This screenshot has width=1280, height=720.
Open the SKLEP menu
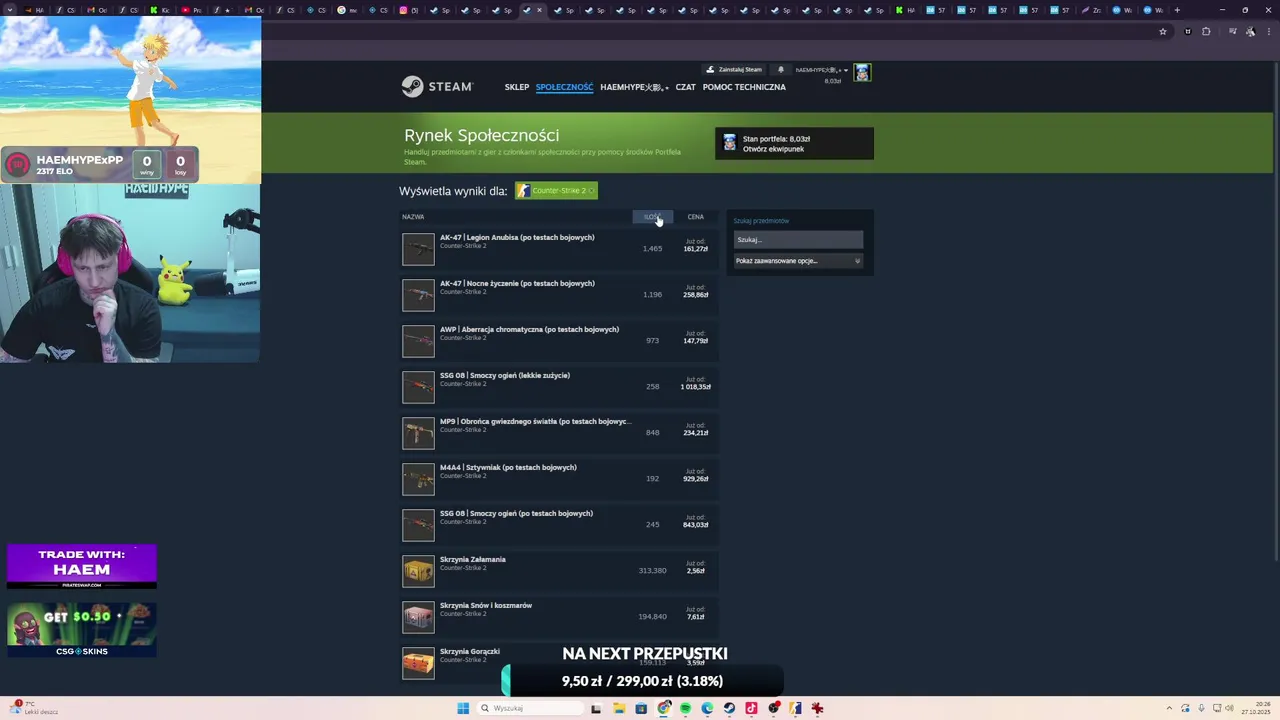517,87
